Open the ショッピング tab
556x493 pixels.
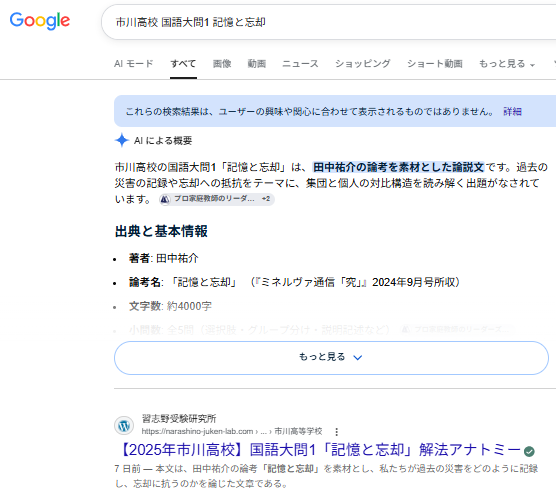point(362,64)
